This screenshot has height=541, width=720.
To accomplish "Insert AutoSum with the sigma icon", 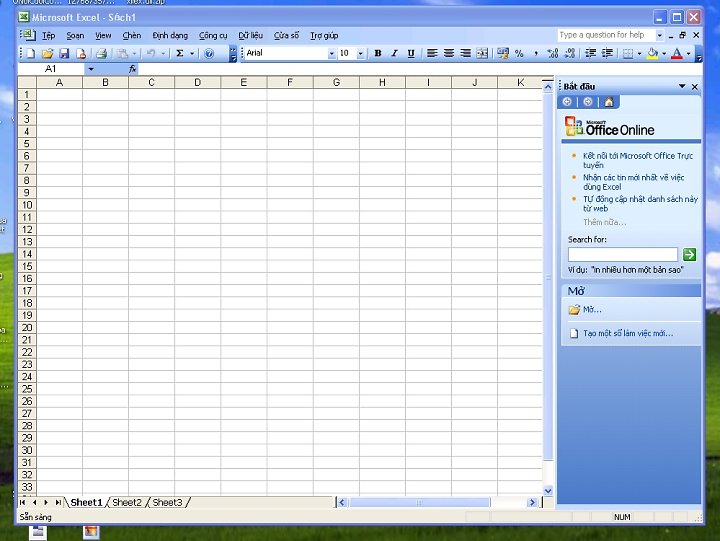I will coord(180,53).
